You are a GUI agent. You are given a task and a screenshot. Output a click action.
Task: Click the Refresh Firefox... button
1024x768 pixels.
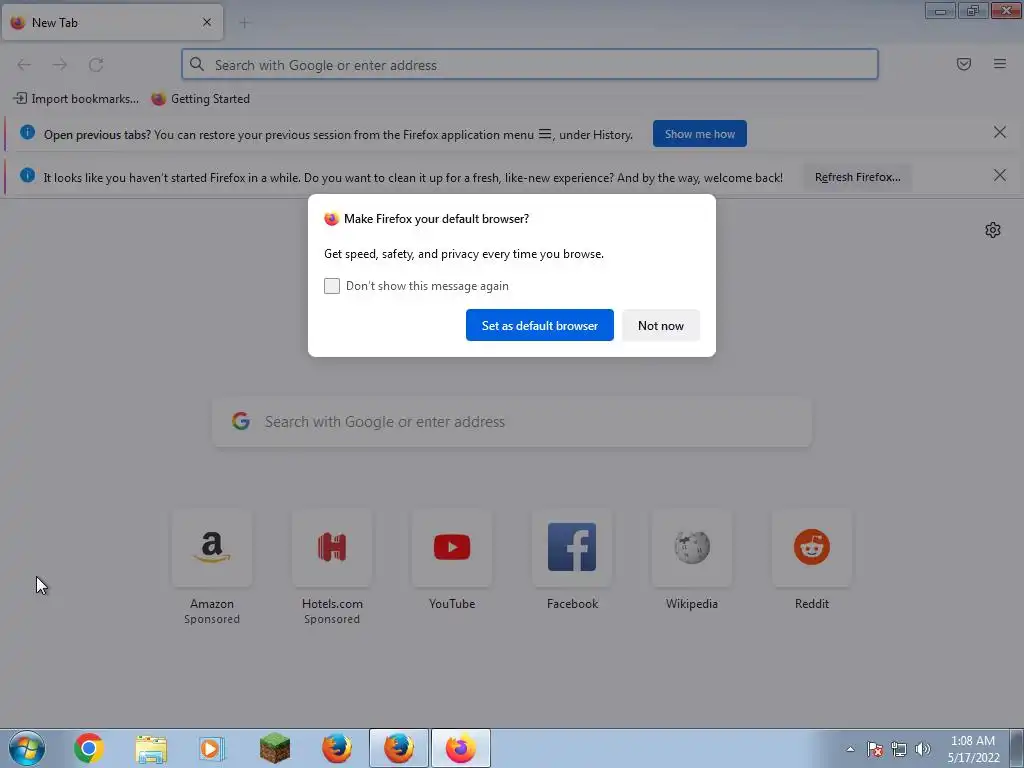[x=857, y=177]
